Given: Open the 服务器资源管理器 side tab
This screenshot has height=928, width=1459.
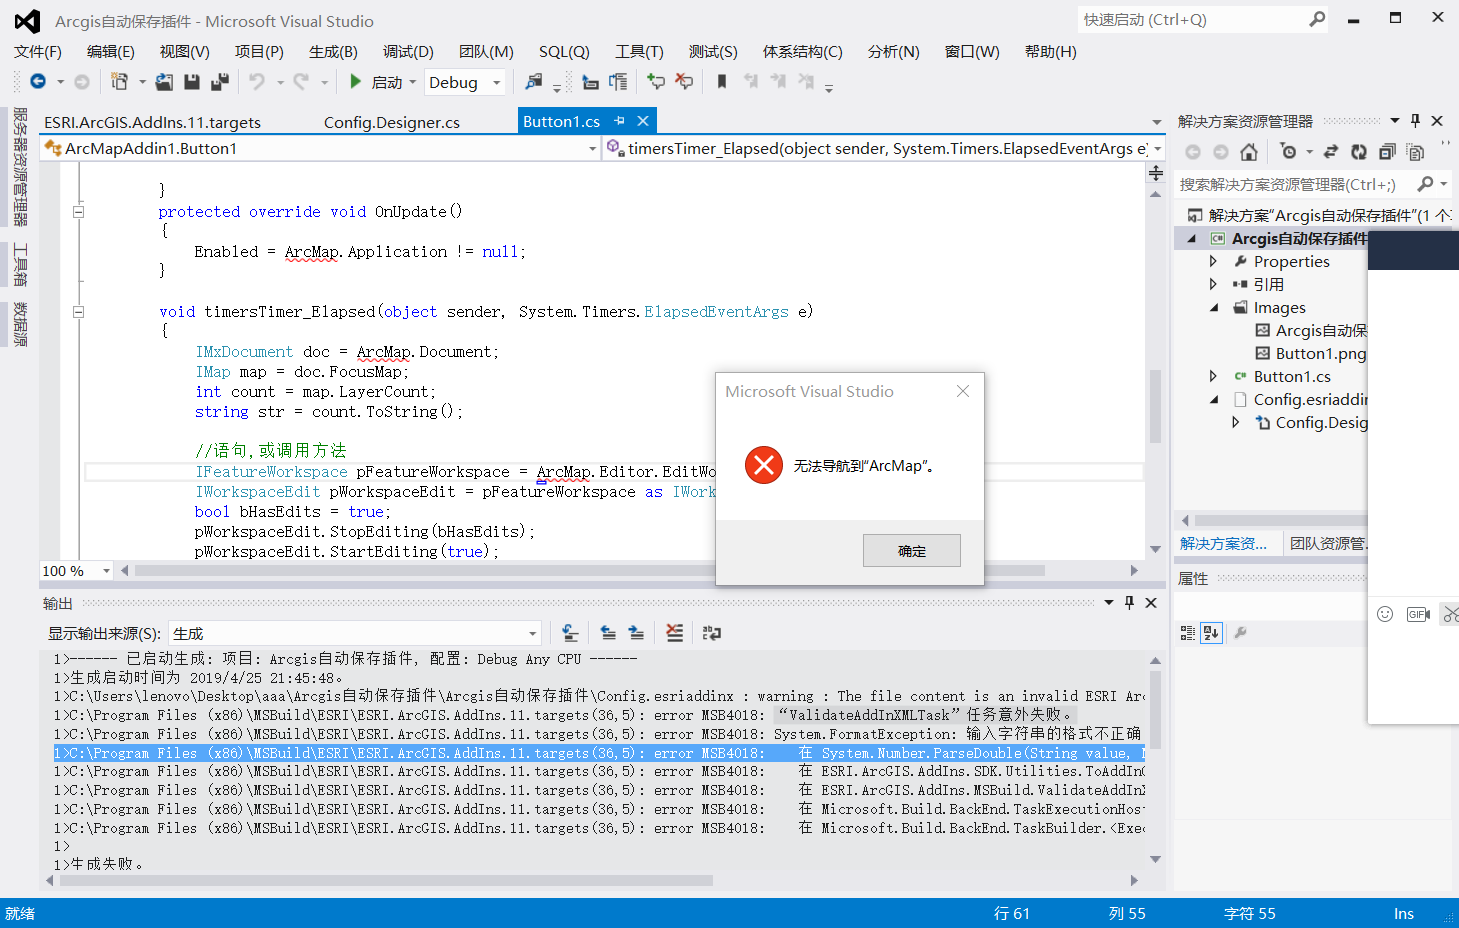Looking at the screenshot, I should click(x=20, y=167).
